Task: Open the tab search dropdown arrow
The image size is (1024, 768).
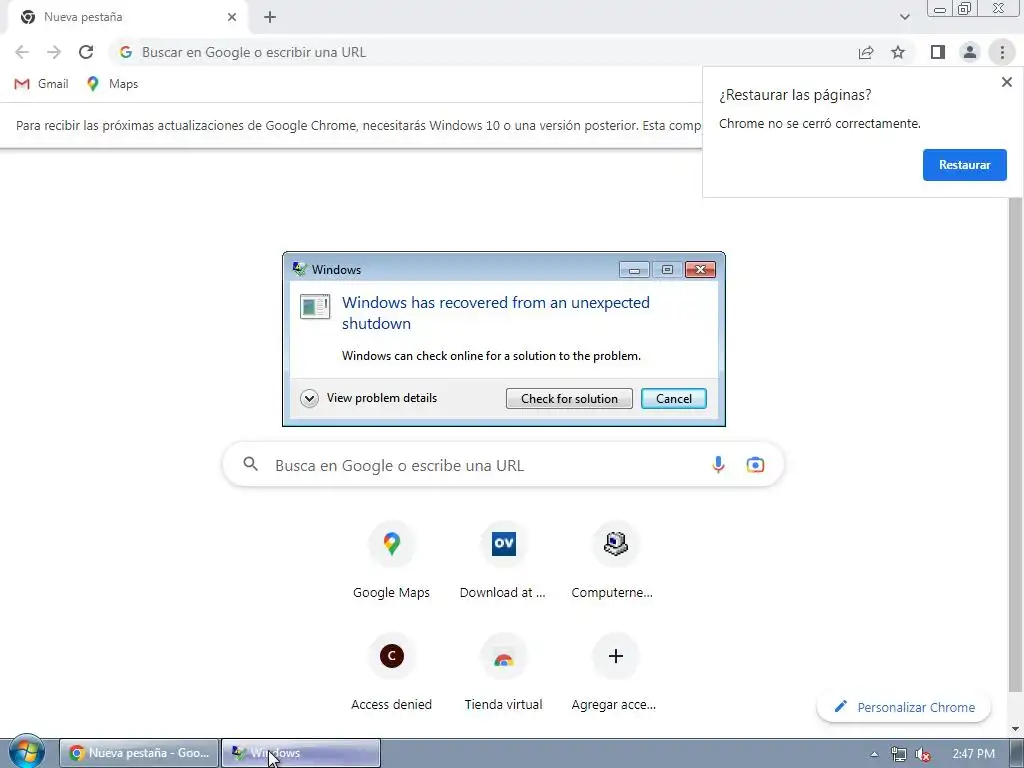Action: [x=904, y=17]
